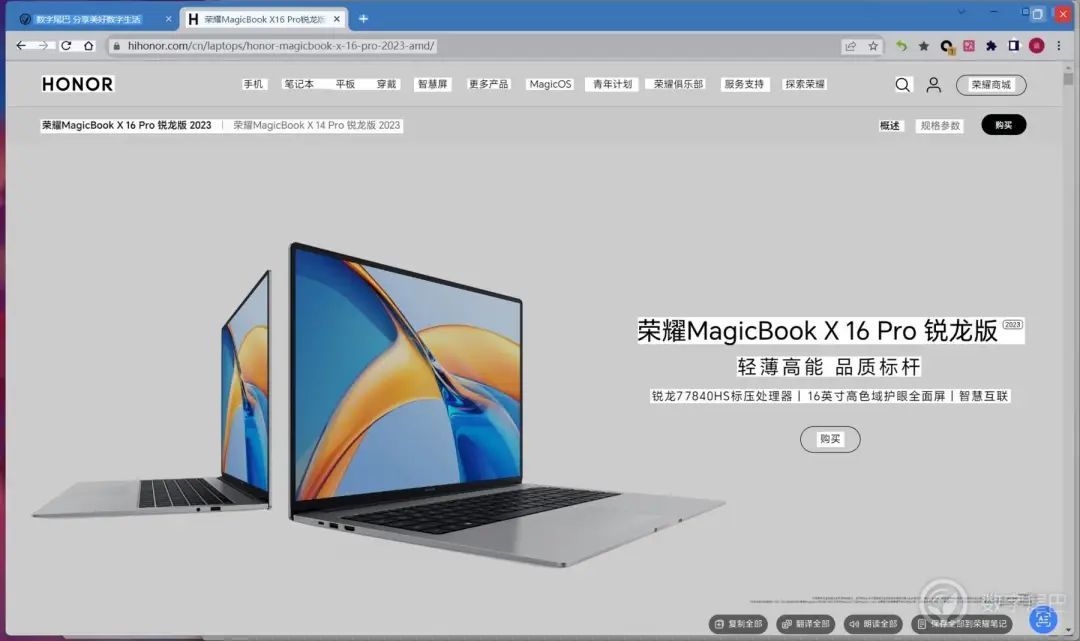Click the 保存全部到荣耀笔记 button

(962, 624)
